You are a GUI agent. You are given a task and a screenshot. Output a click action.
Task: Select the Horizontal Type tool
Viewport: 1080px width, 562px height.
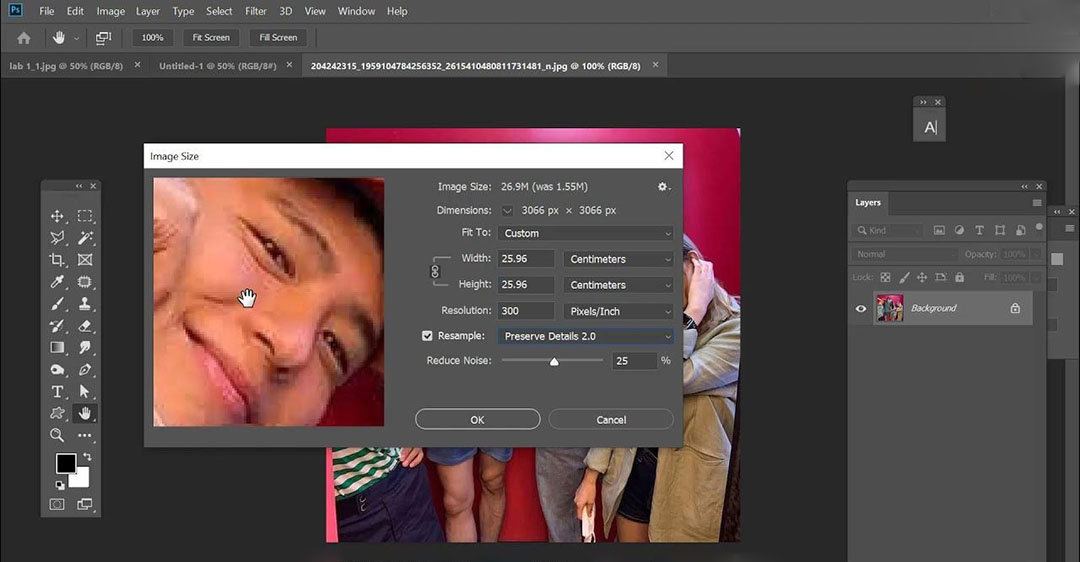click(57, 392)
